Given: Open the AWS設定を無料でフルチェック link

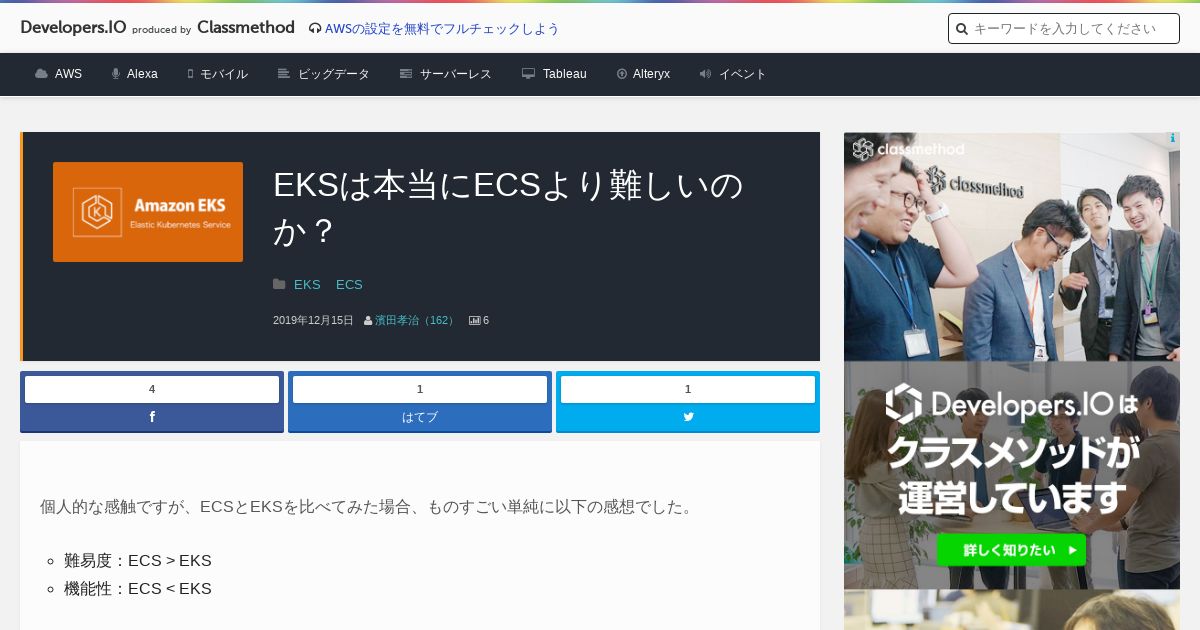Looking at the screenshot, I should pos(442,29).
